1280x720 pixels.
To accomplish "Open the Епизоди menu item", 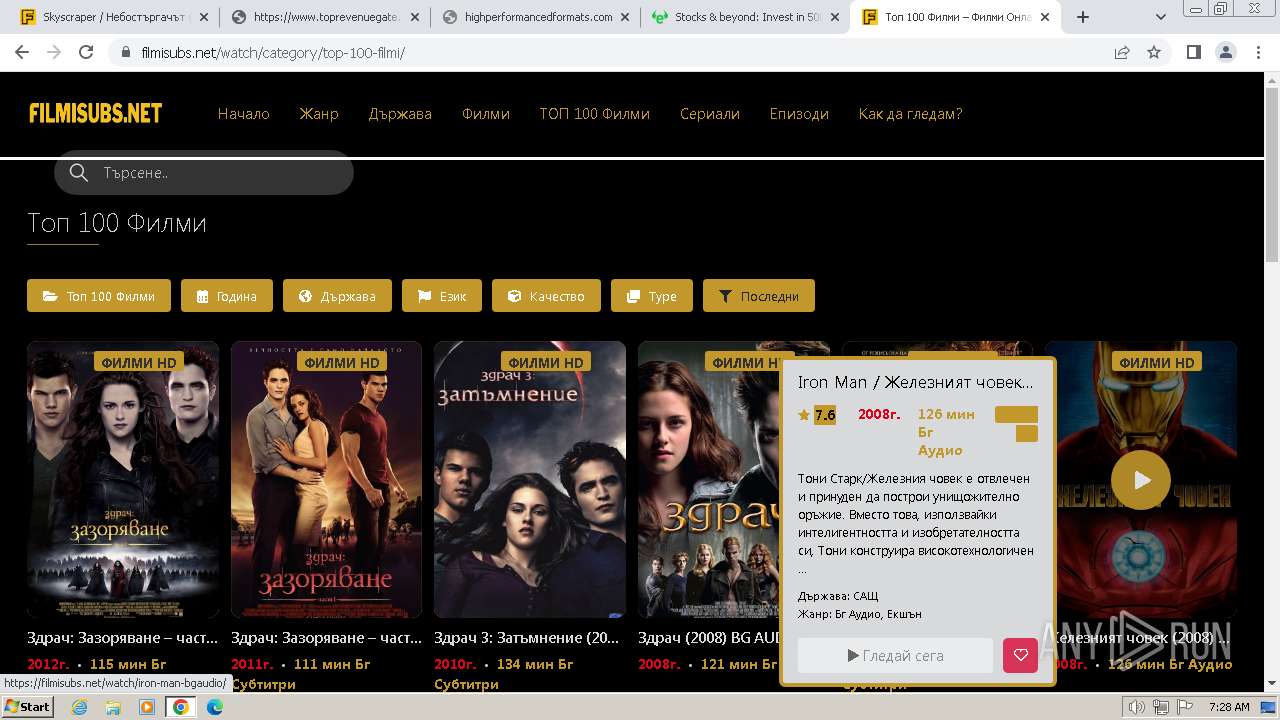I will (x=799, y=114).
